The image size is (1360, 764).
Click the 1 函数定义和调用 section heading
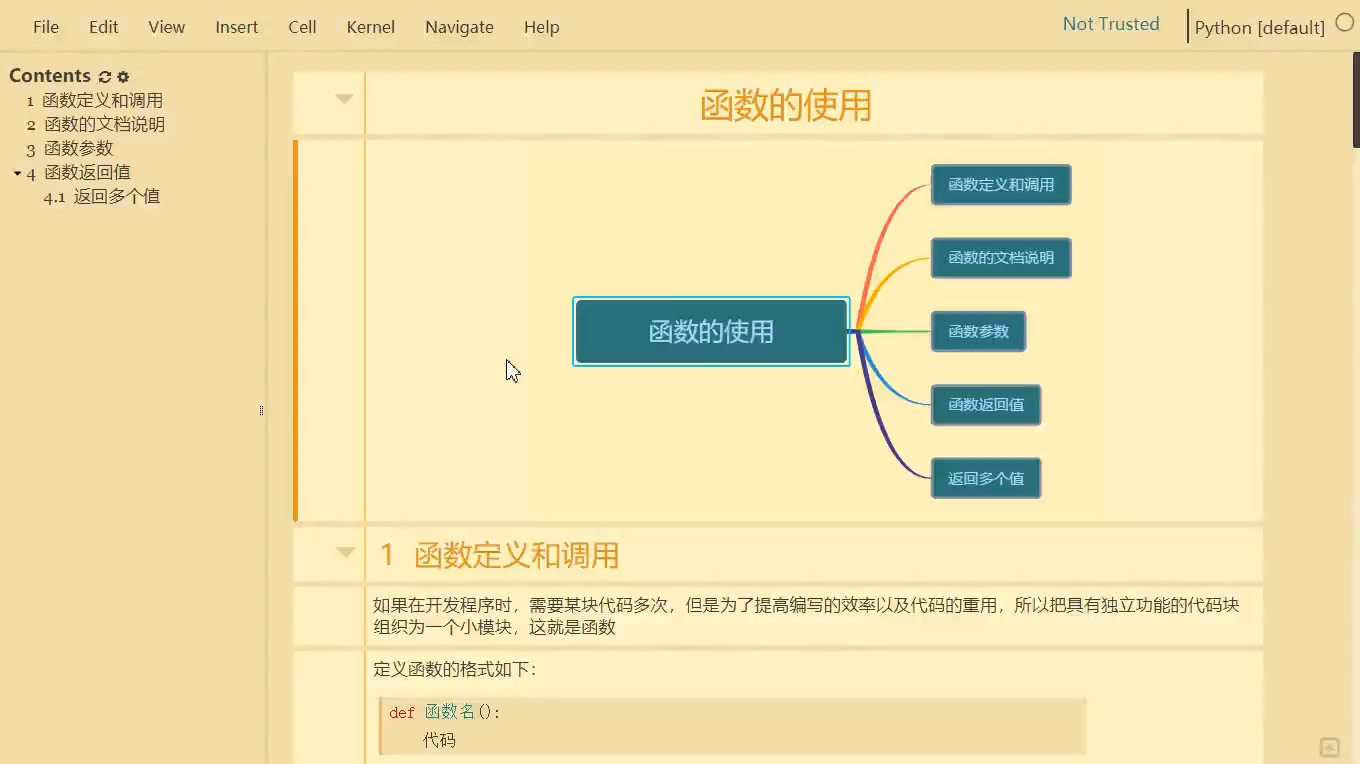499,555
